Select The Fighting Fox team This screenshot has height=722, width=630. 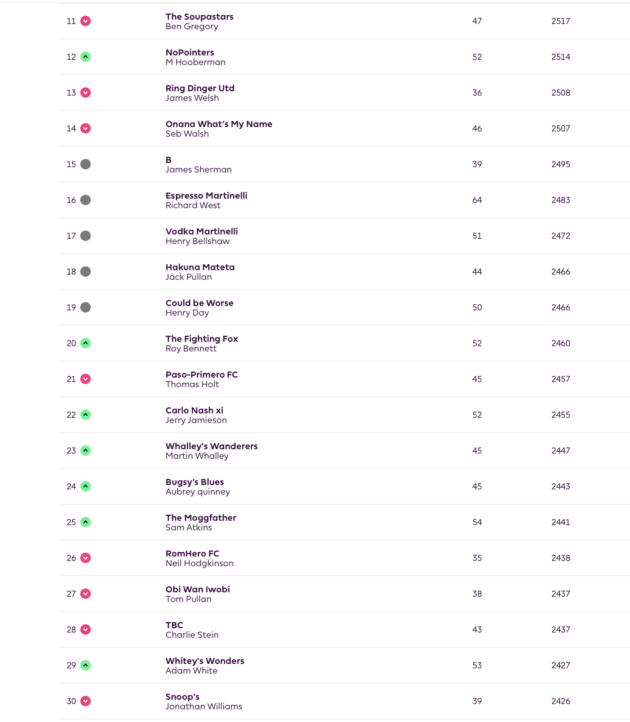(202, 339)
